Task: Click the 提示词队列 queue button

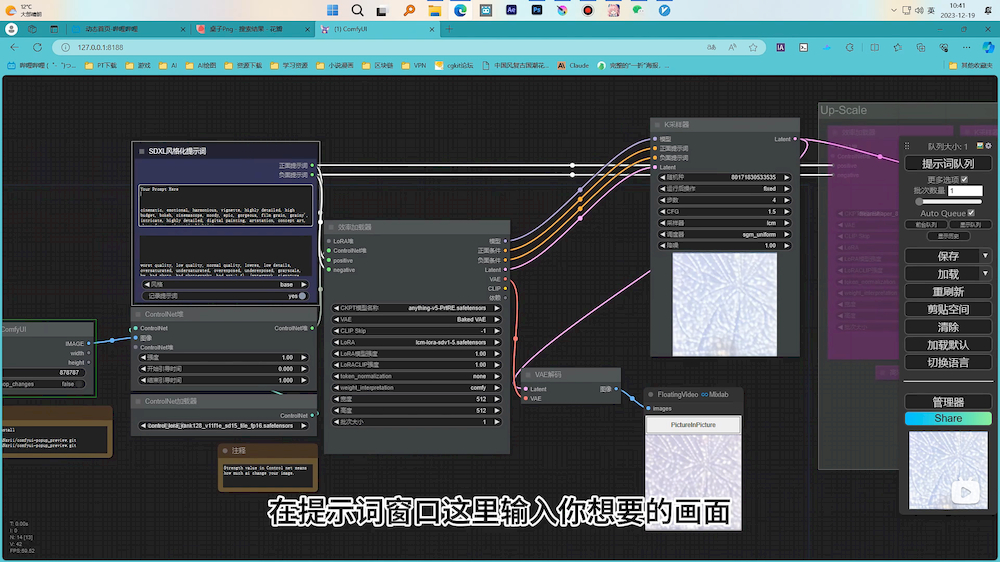Action: [947, 163]
